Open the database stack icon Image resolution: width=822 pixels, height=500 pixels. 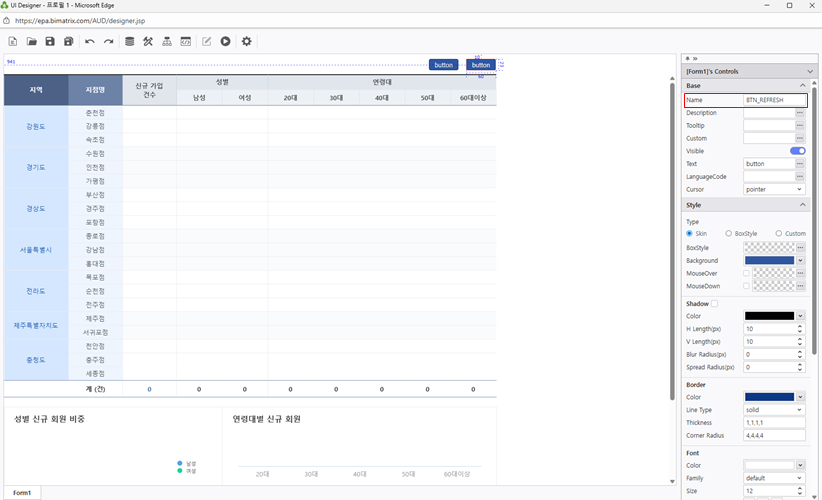129,41
